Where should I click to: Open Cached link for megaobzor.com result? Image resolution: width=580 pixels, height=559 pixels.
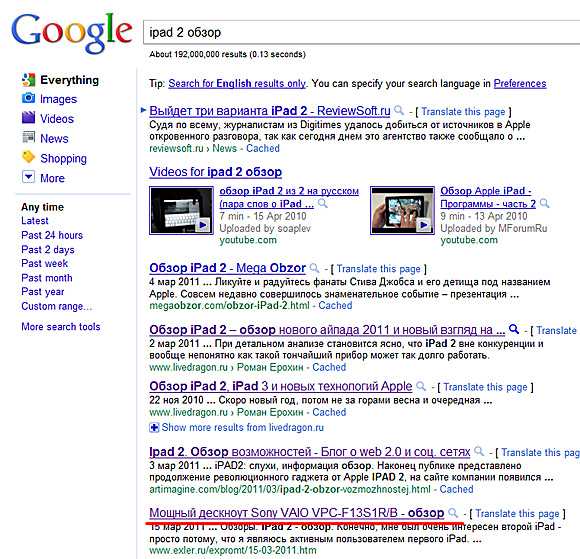(335, 306)
